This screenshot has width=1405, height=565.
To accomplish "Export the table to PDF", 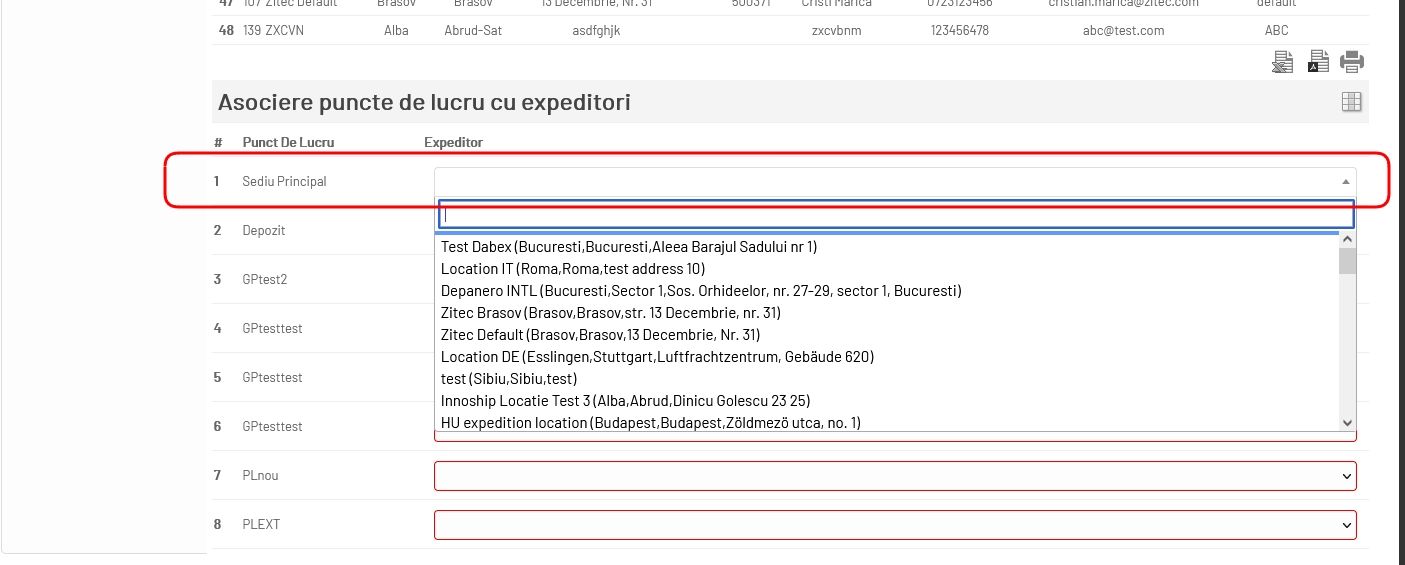I will pyautogui.click(x=1318, y=62).
